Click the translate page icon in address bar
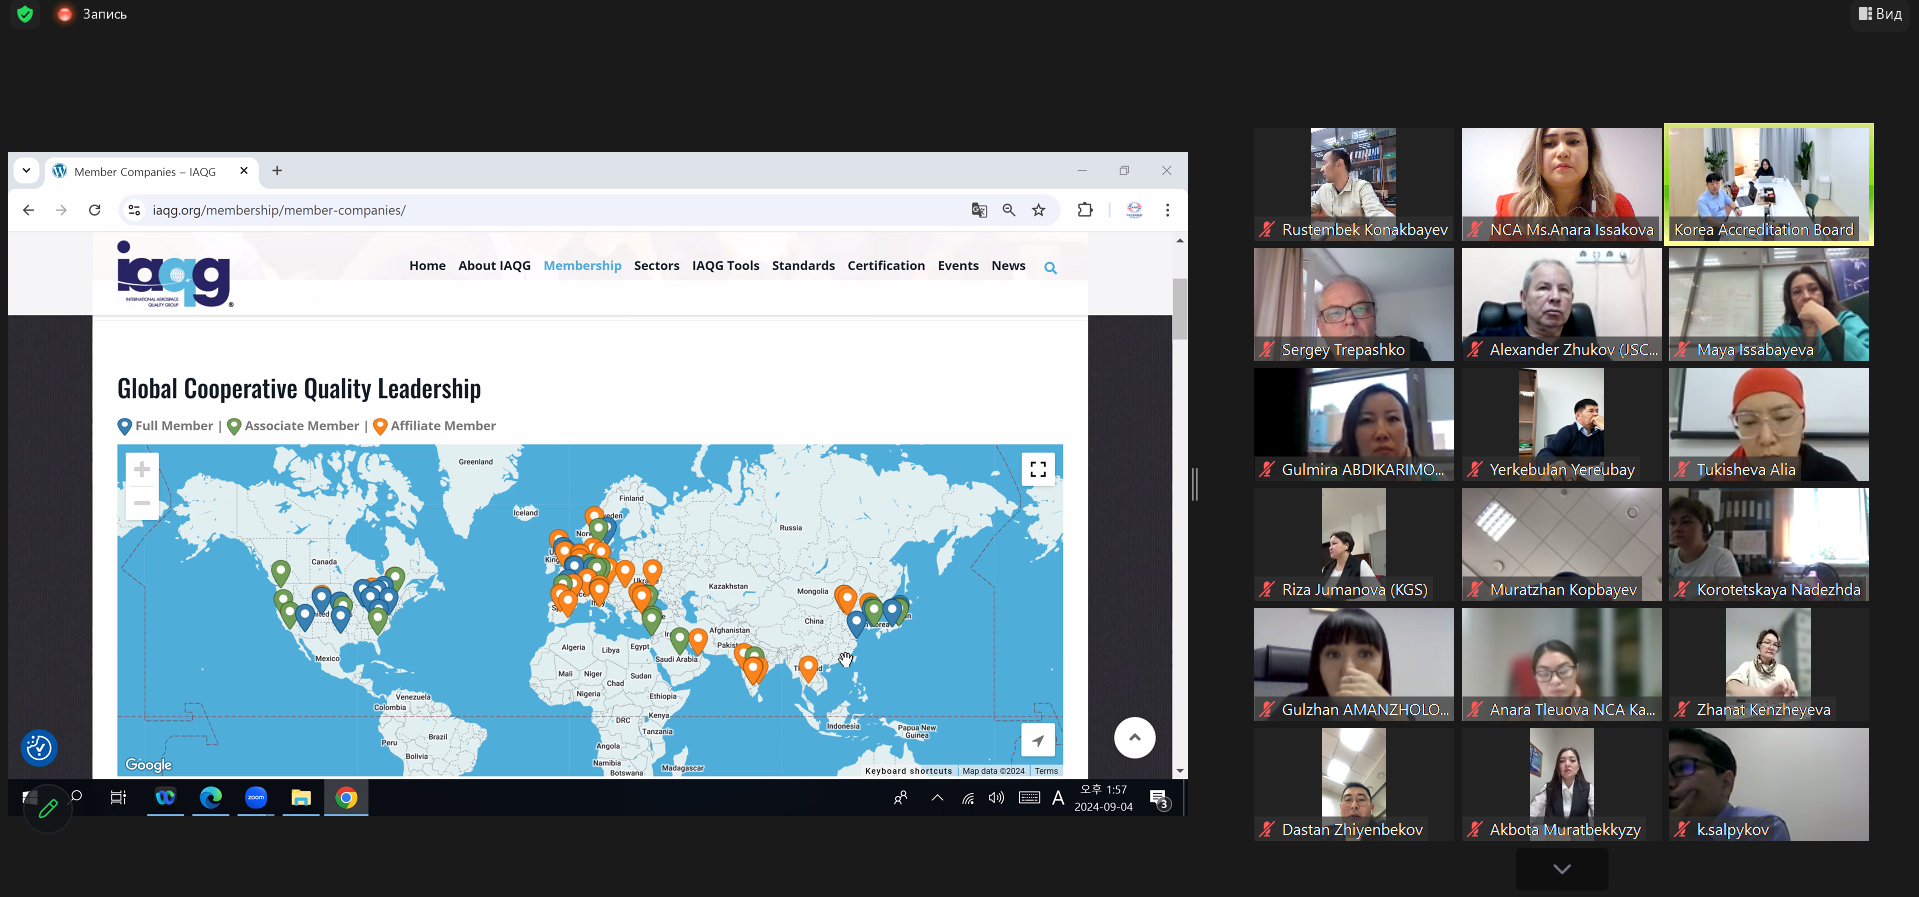Image resolution: width=1919 pixels, height=897 pixels. [979, 210]
